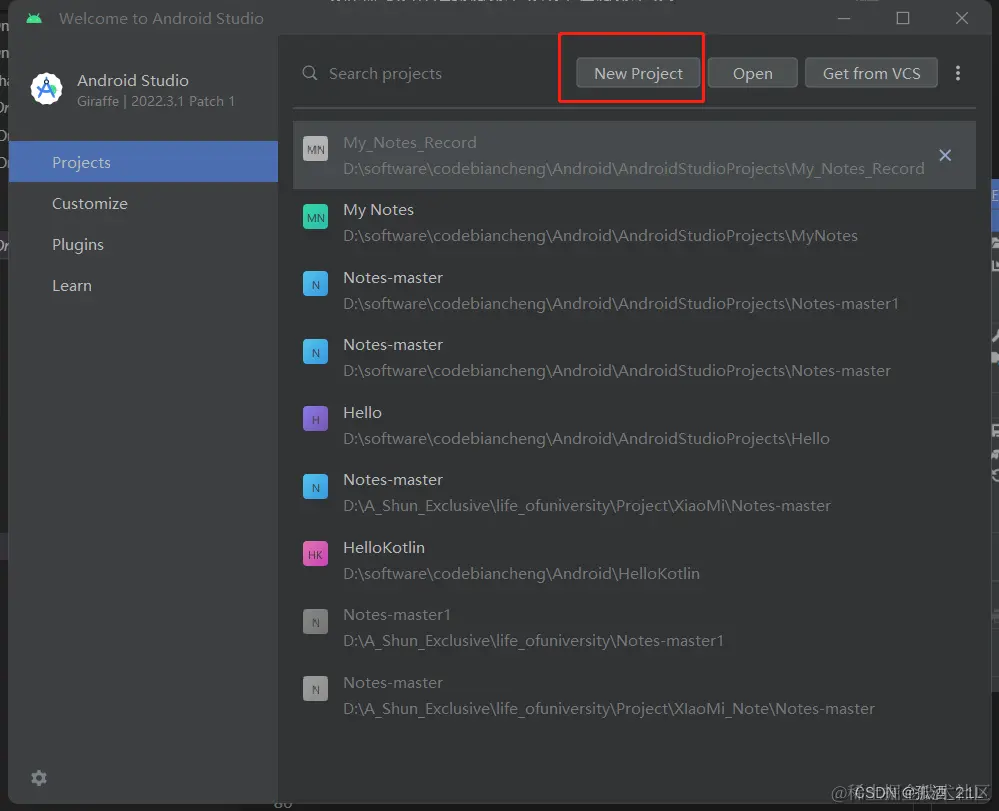Click the gray MN icon for My_Notes_Record
Viewport: 999px width, 811px height.
tap(315, 149)
